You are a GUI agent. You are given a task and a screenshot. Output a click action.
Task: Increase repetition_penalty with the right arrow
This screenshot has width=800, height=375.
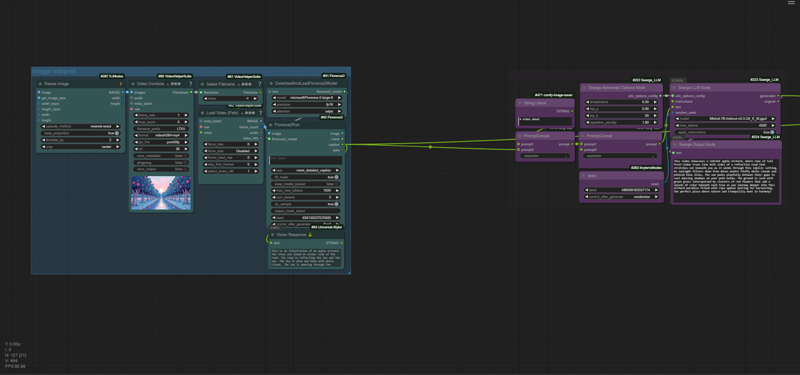click(656, 122)
